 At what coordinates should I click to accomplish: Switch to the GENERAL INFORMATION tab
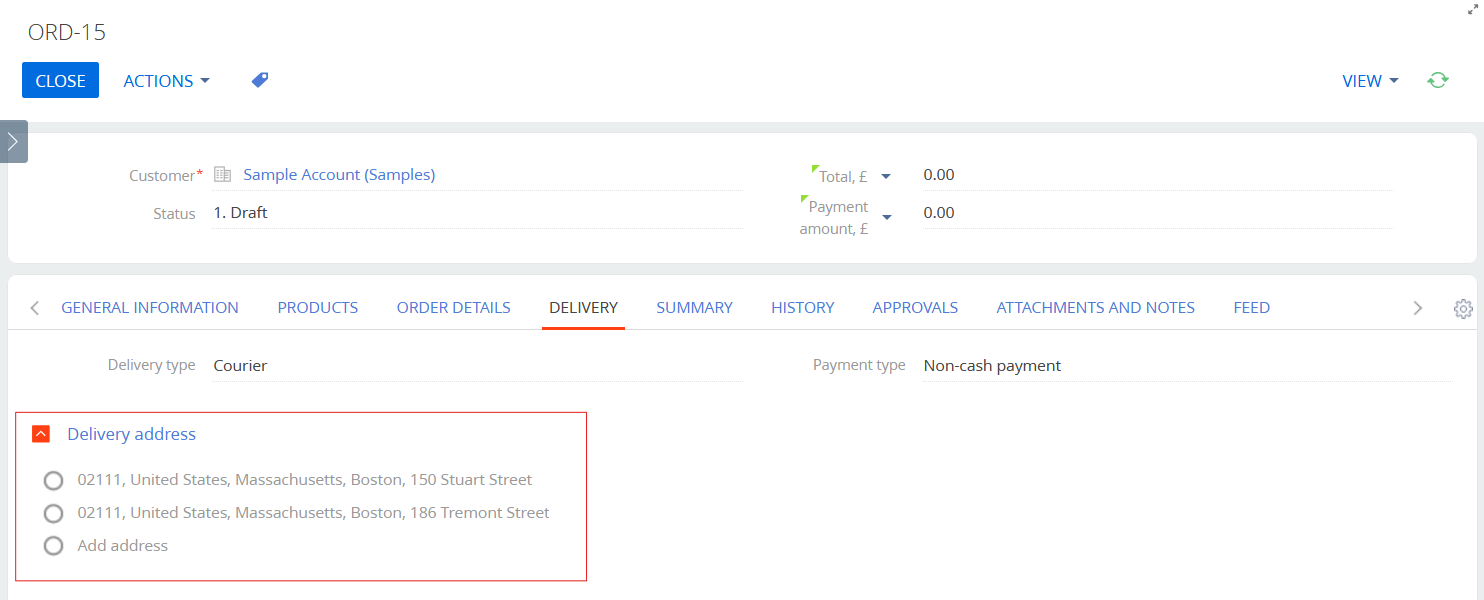(150, 308)
